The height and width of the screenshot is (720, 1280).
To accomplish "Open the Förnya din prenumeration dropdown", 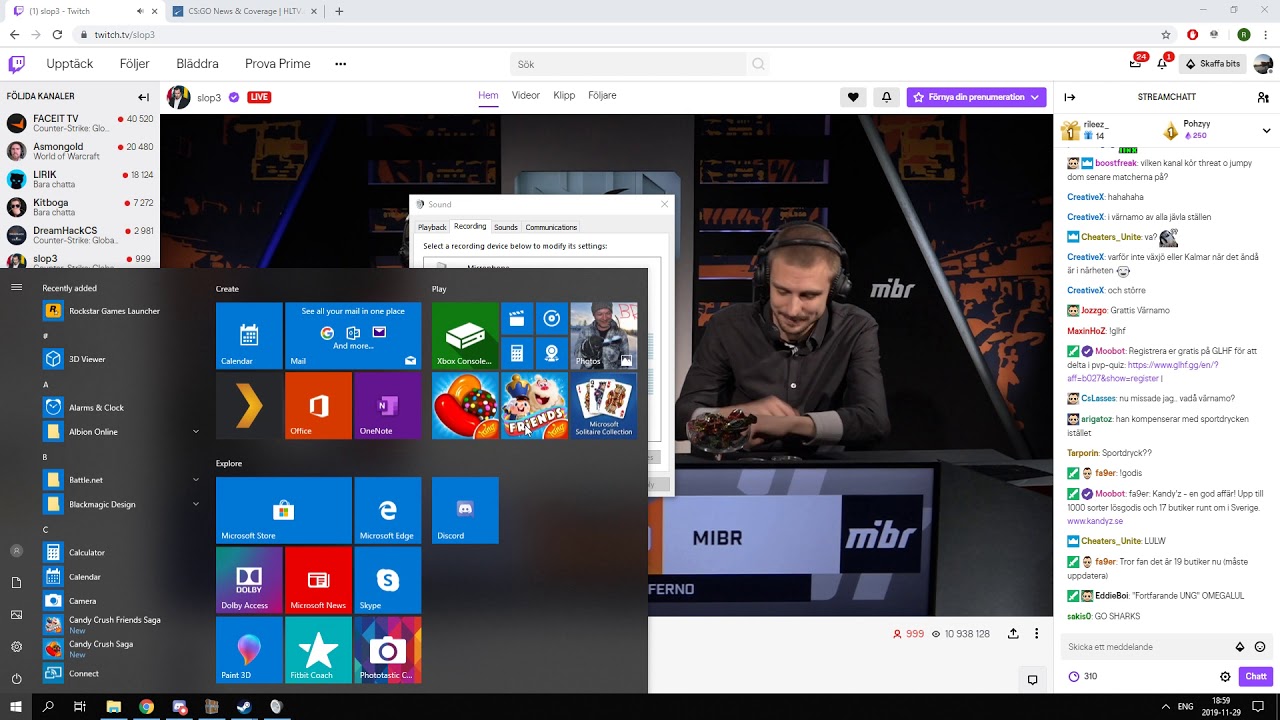I will click(976, 97).
